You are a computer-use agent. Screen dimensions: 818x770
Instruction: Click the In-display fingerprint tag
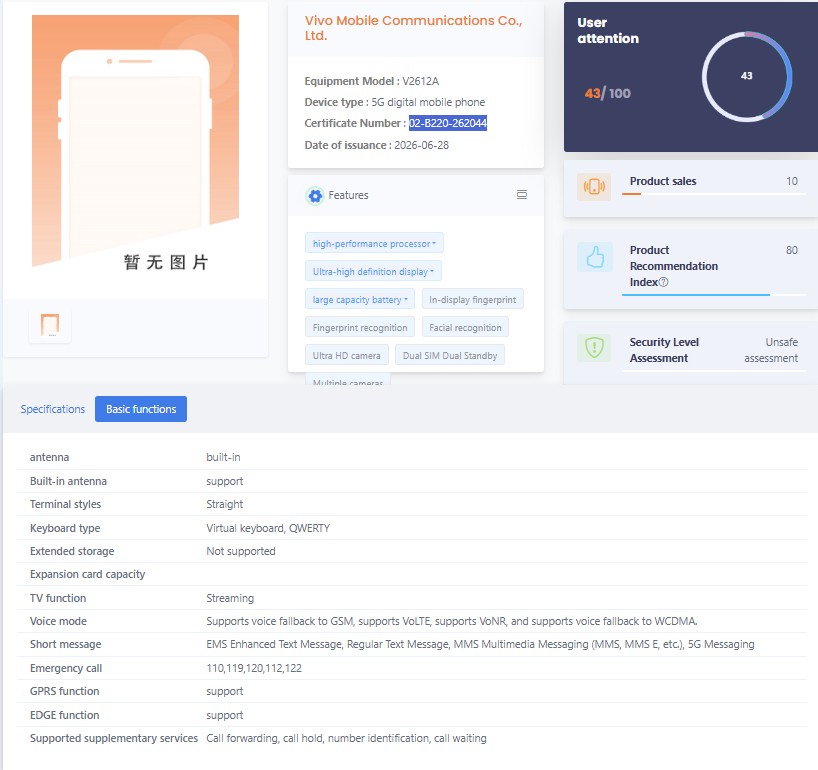[472, 299]
